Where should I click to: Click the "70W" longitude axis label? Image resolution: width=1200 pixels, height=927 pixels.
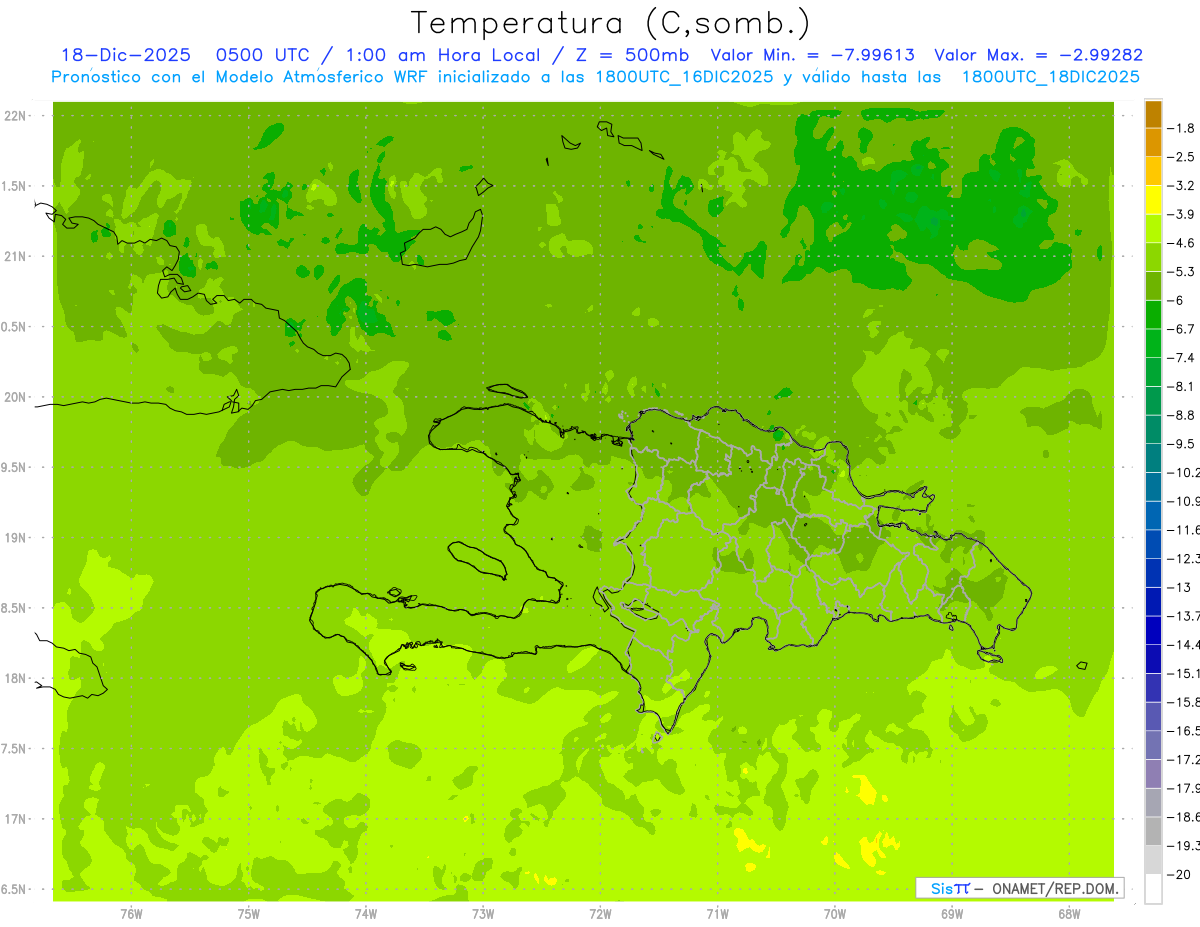[x=835, y=914]
